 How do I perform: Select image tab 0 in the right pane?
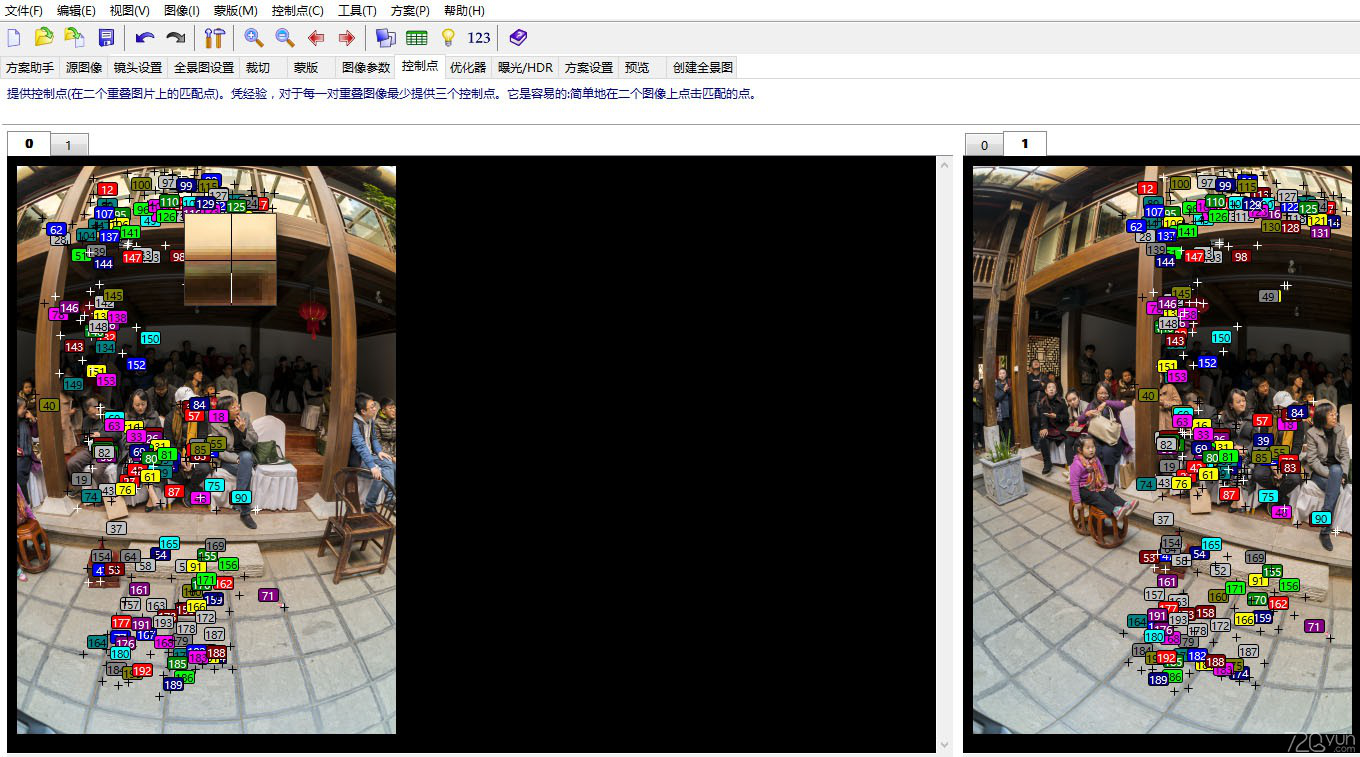pyautogui.click(x=984, y=145)
